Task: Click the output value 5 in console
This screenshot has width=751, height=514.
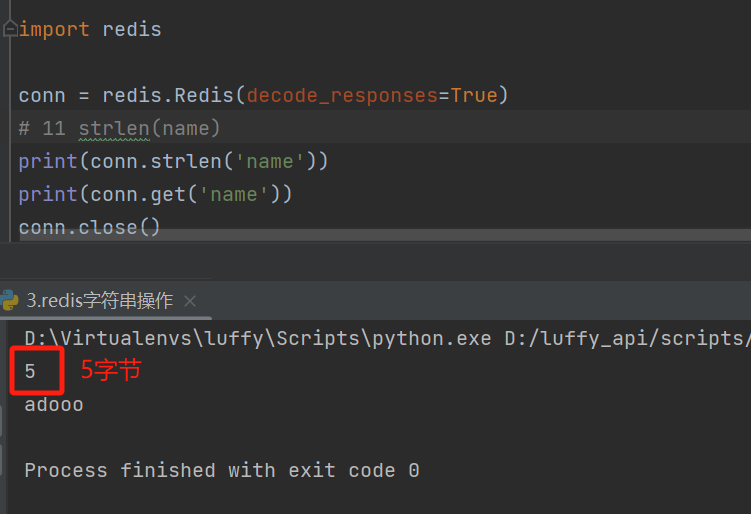Action: pyautogui.click(x=31, y=372)
